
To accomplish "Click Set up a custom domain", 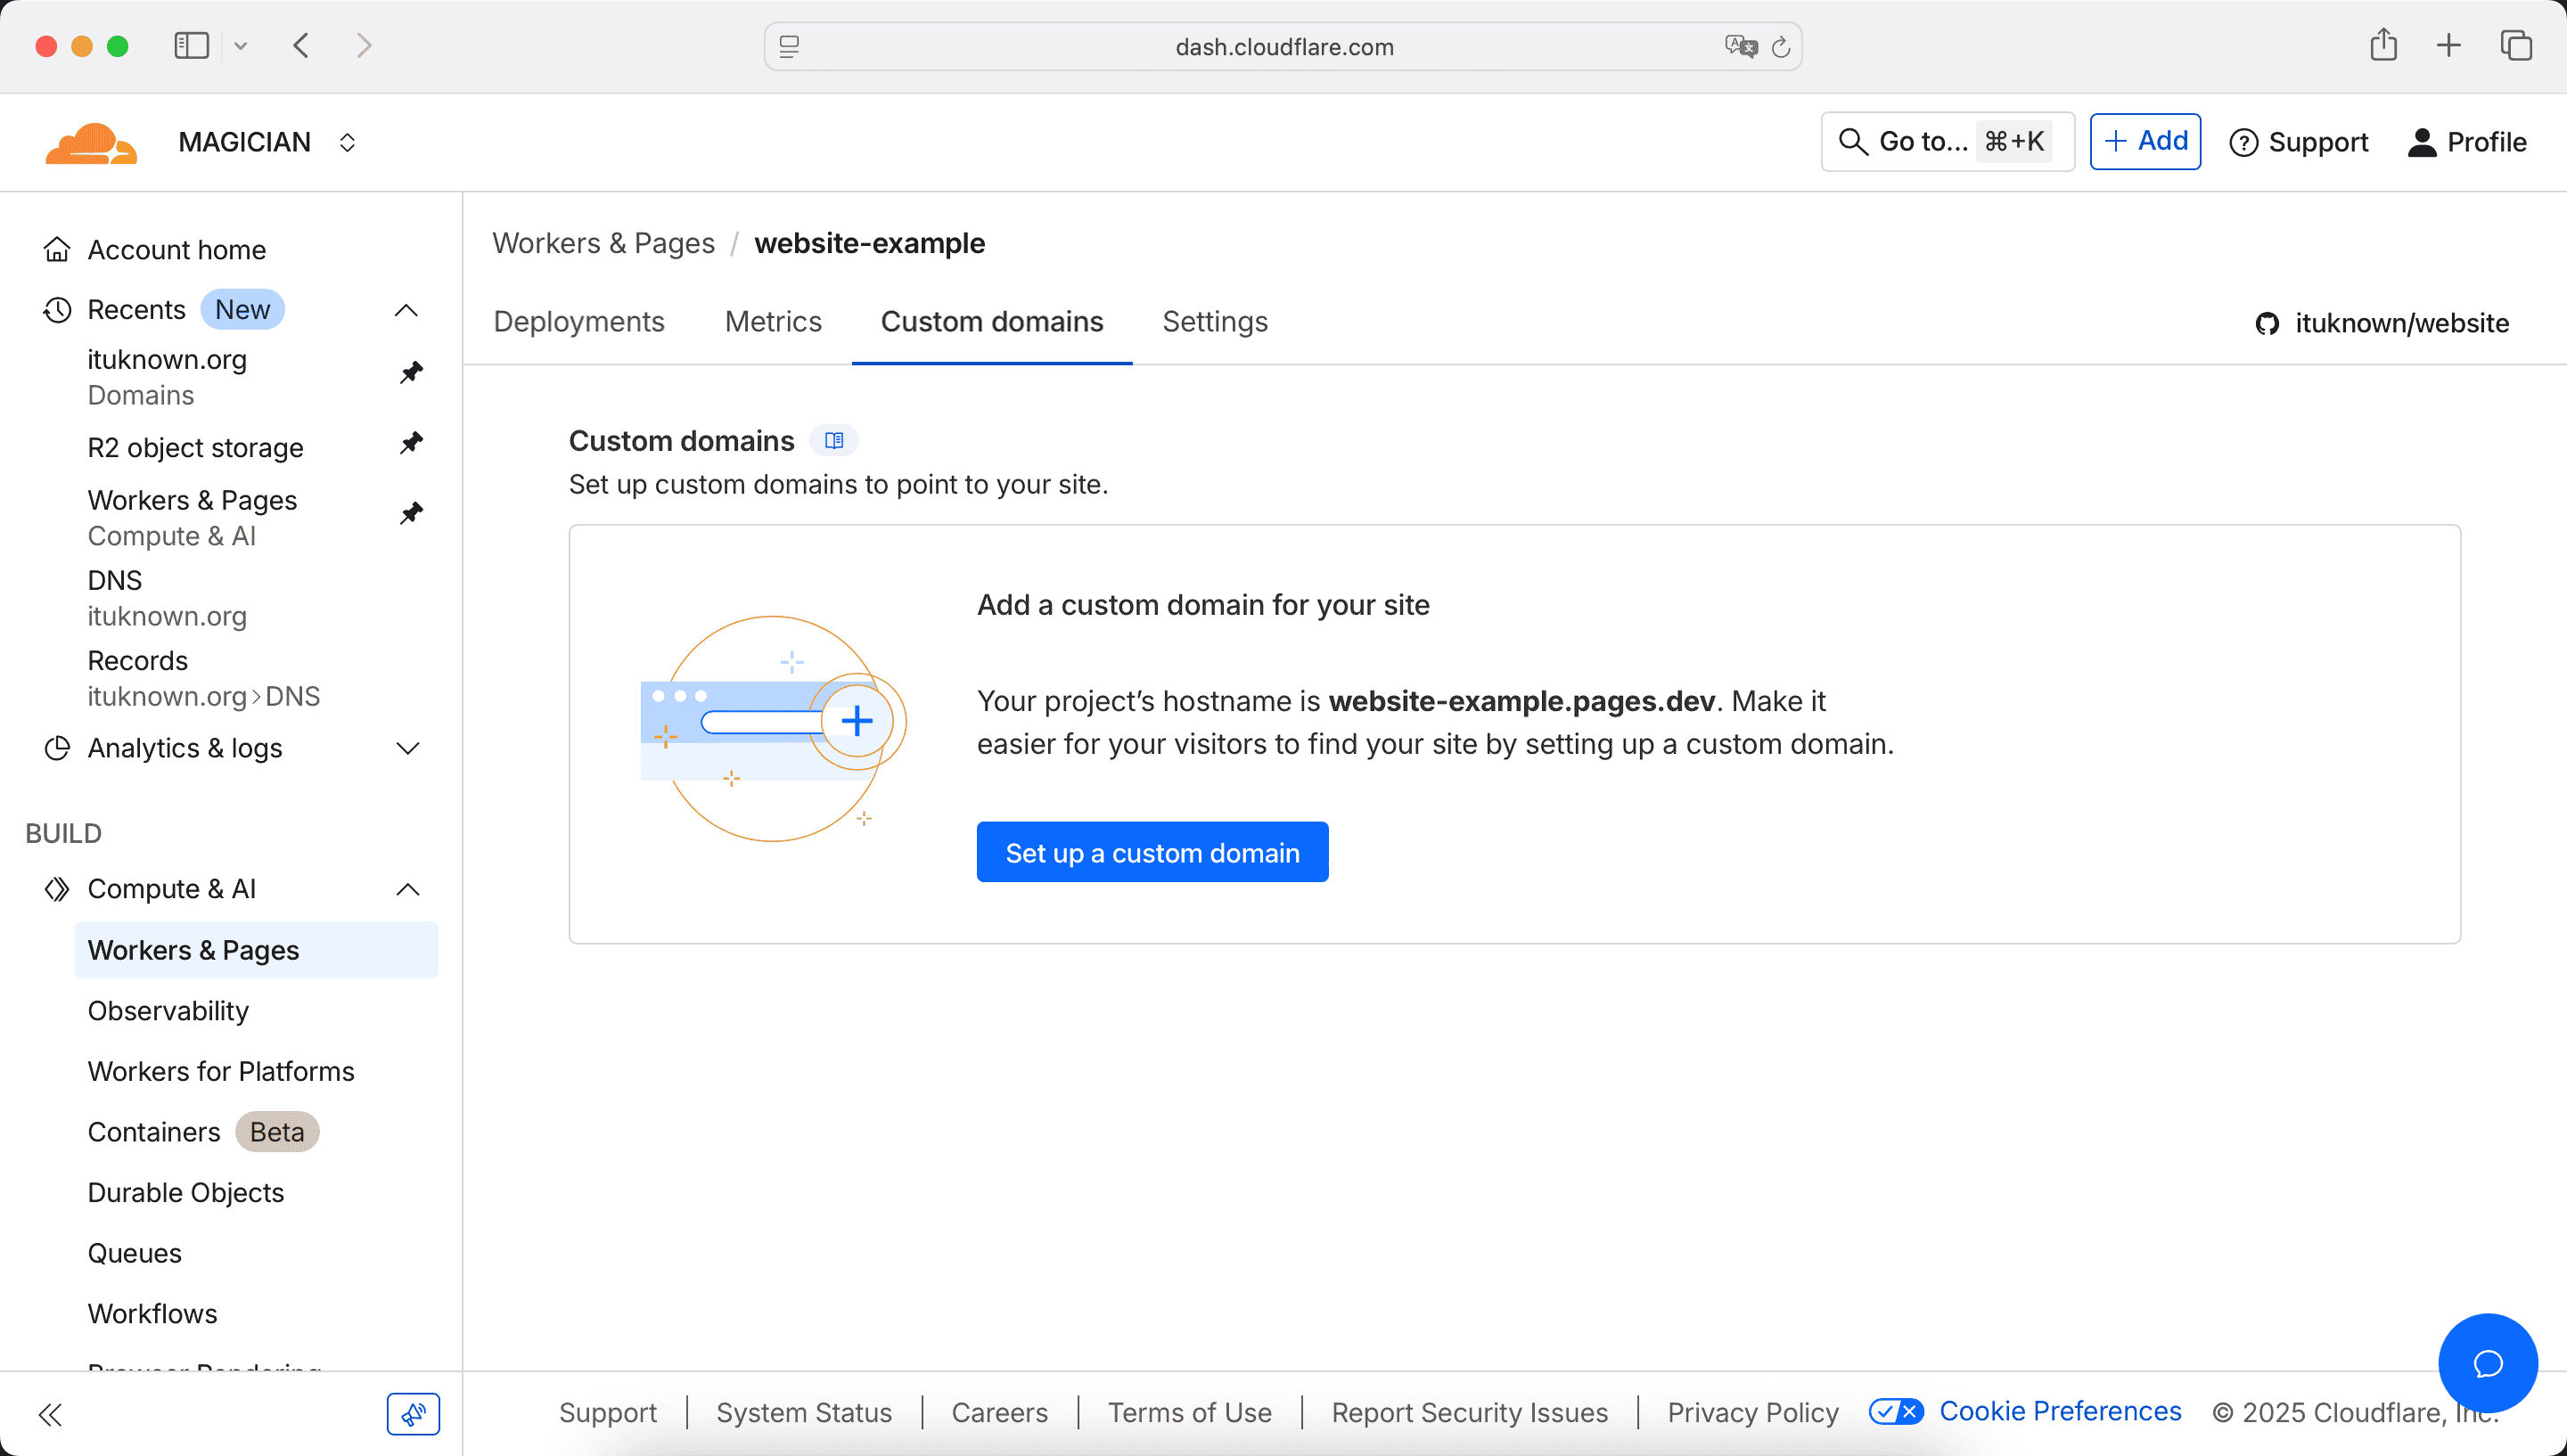I will 1152,851.
